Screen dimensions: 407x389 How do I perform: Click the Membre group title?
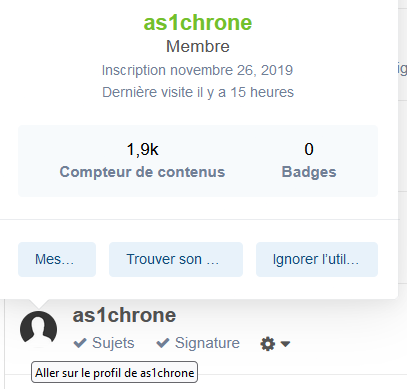tap(198, 46)
